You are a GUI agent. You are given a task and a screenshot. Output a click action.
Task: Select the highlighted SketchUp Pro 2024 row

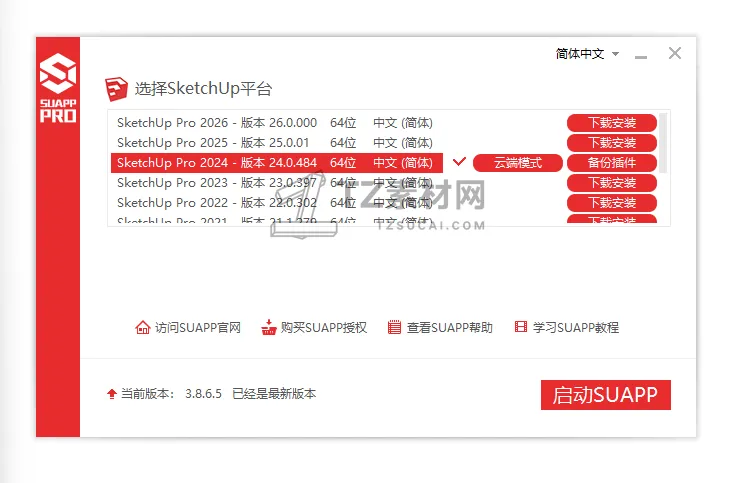(x=277, y=163)
